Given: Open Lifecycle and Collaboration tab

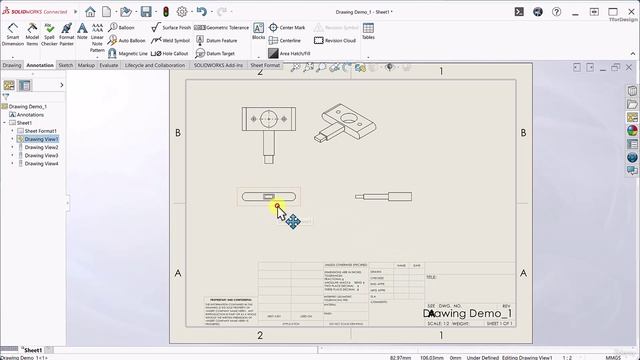Looking at the screenshot, I should pos(155,65).
